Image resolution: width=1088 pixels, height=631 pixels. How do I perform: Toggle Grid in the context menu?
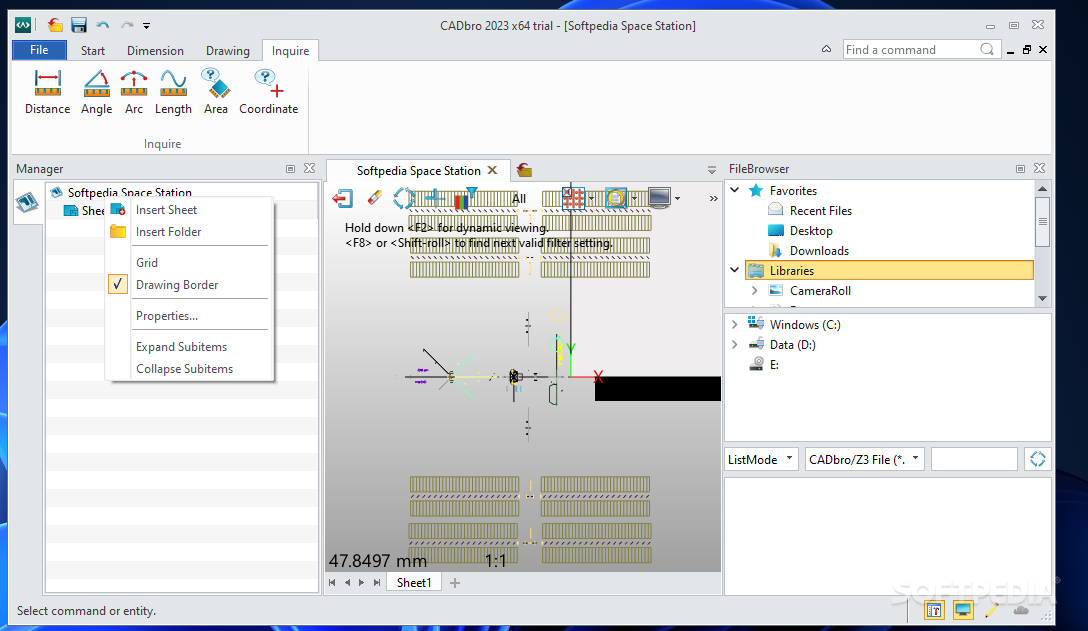(189, 262)
